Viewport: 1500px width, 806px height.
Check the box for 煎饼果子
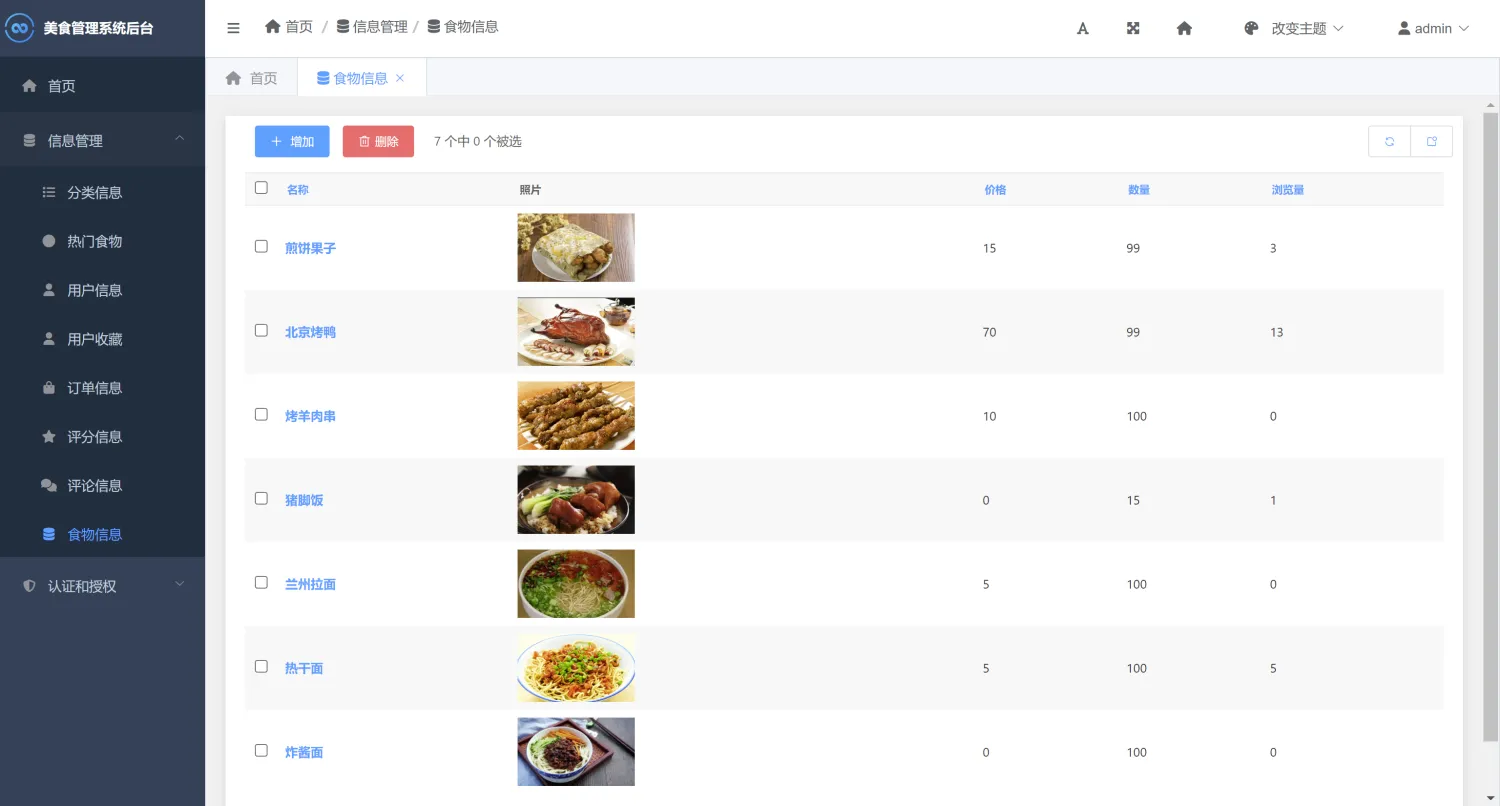point(261,246)
